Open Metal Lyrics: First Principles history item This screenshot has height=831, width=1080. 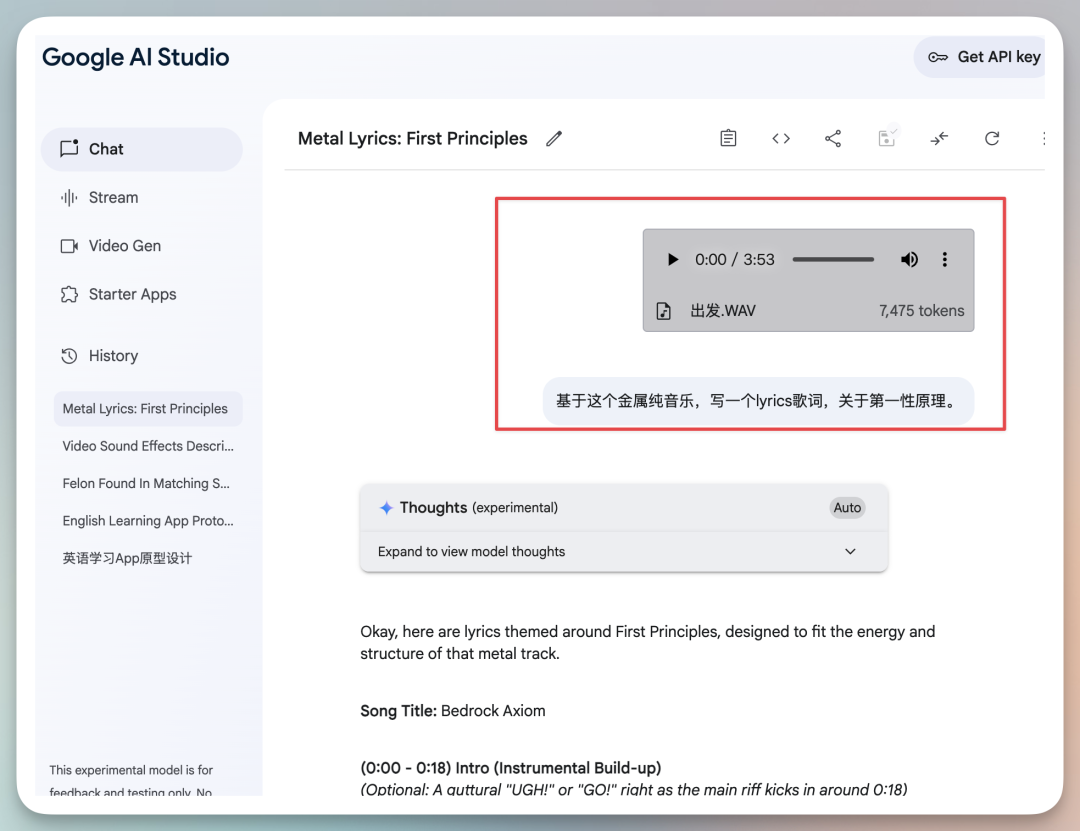148,409
